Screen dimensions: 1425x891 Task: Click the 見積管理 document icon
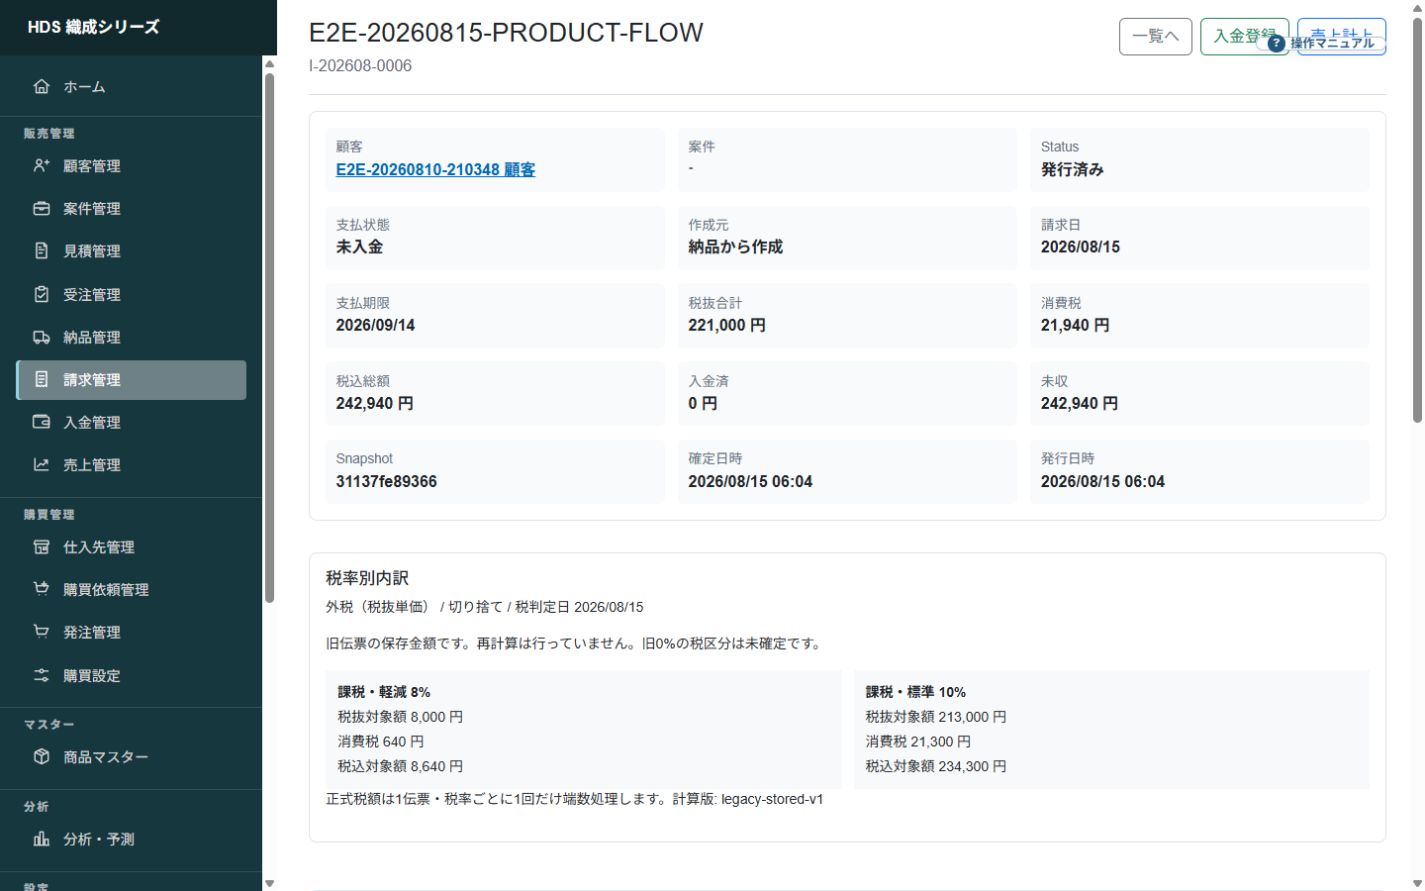(41, 251)
